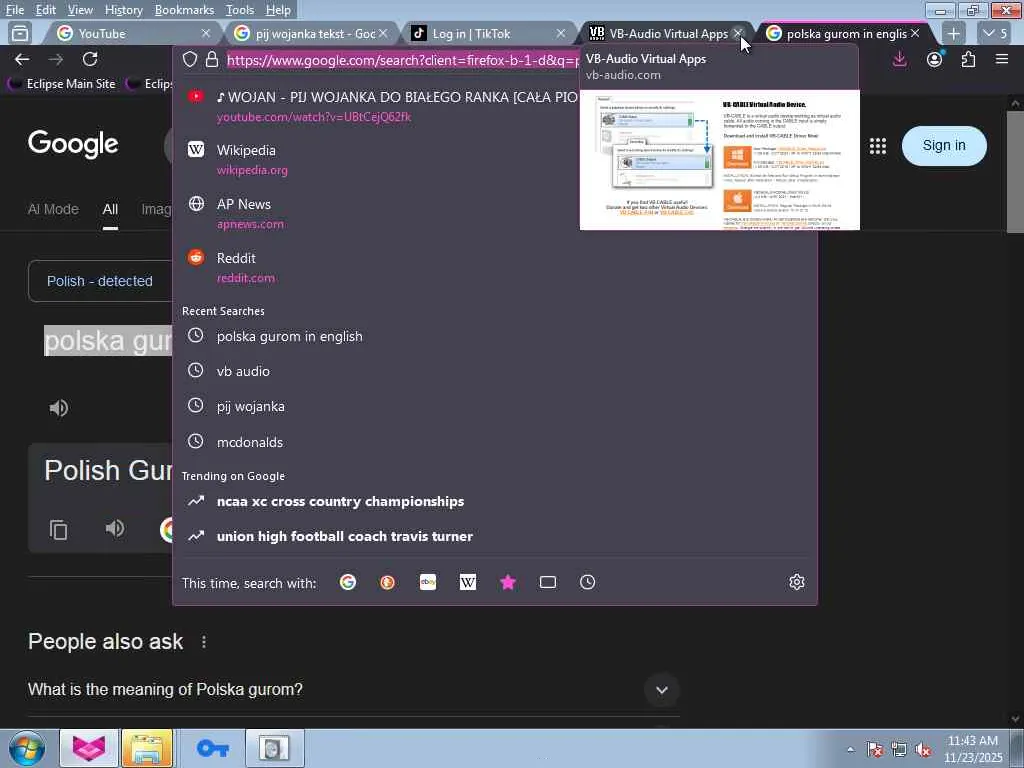Open a new tab with plus button
This screenshot has width=1024, height=768.
(x=953, y=33)
